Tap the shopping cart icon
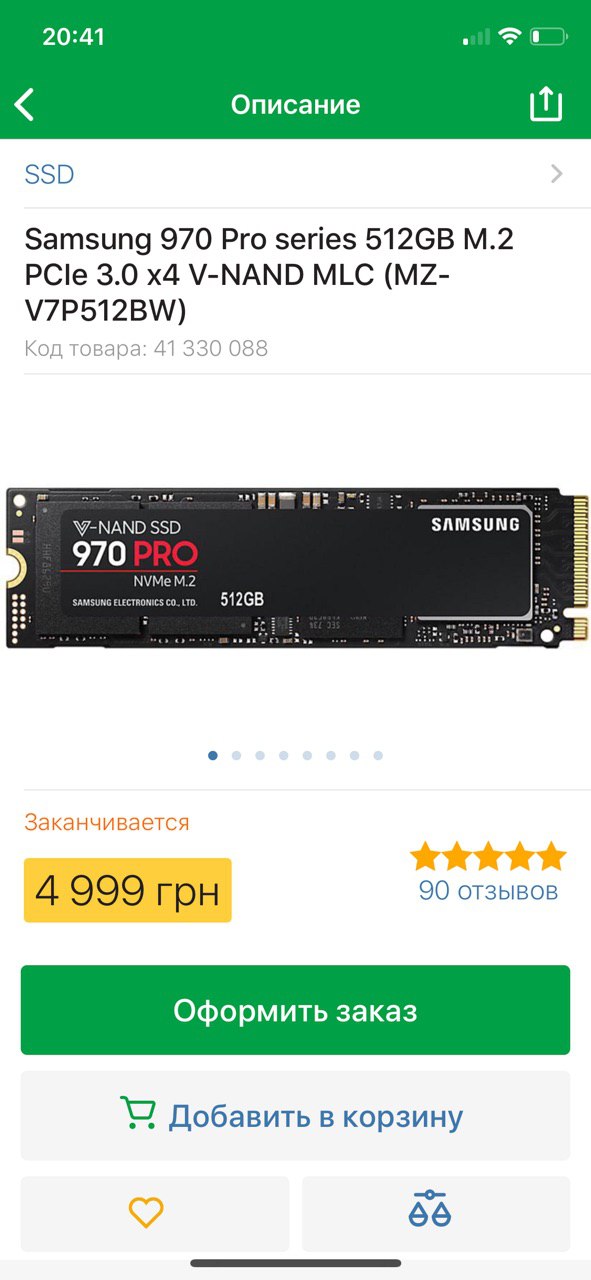The image size is (591, 1280). point(138,1114)
